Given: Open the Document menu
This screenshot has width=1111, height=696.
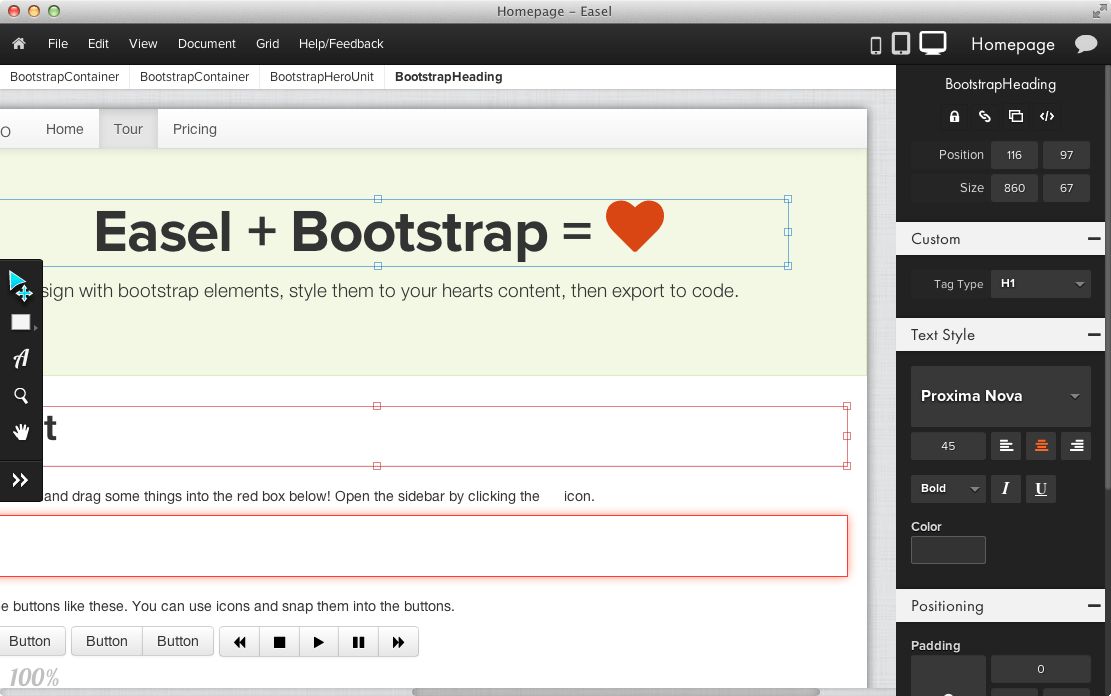Looking at the screenshot, I should point(207,44).
